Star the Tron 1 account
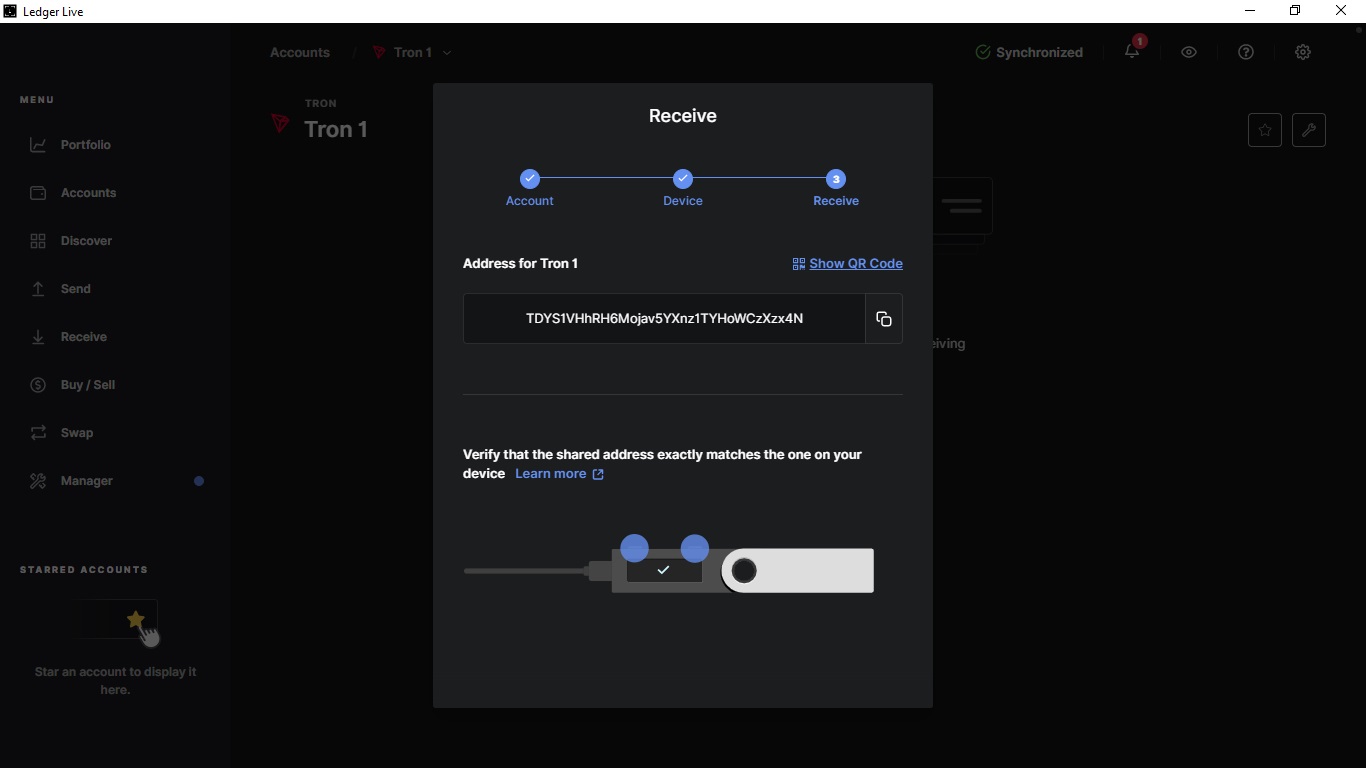Screen dimensions: 1366x768 1265,130
